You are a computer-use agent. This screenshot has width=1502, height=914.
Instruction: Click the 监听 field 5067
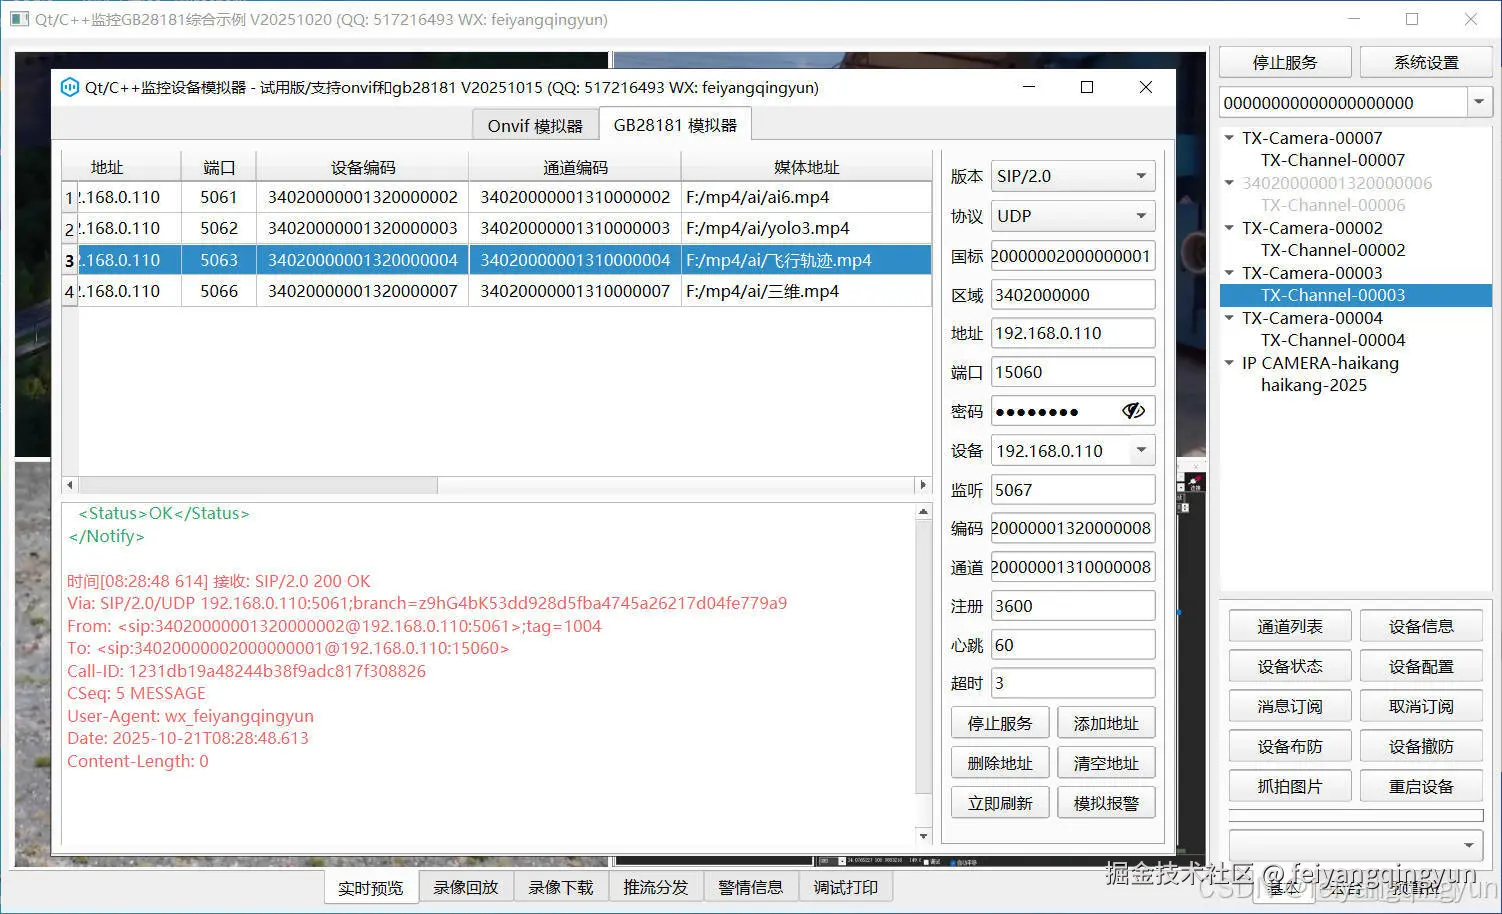[x=1073, y=490]
